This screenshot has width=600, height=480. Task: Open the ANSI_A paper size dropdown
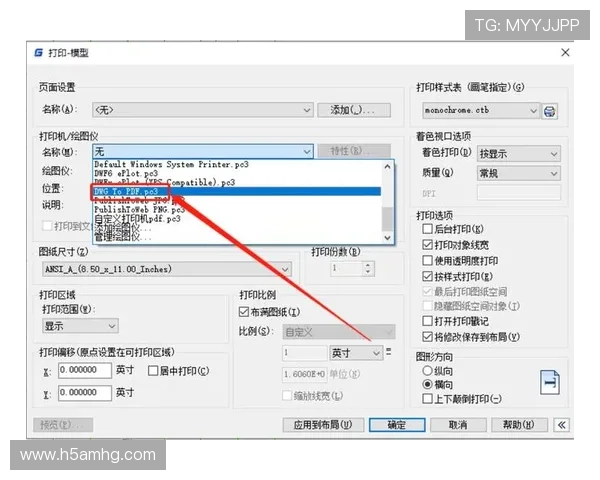point(166,269)
